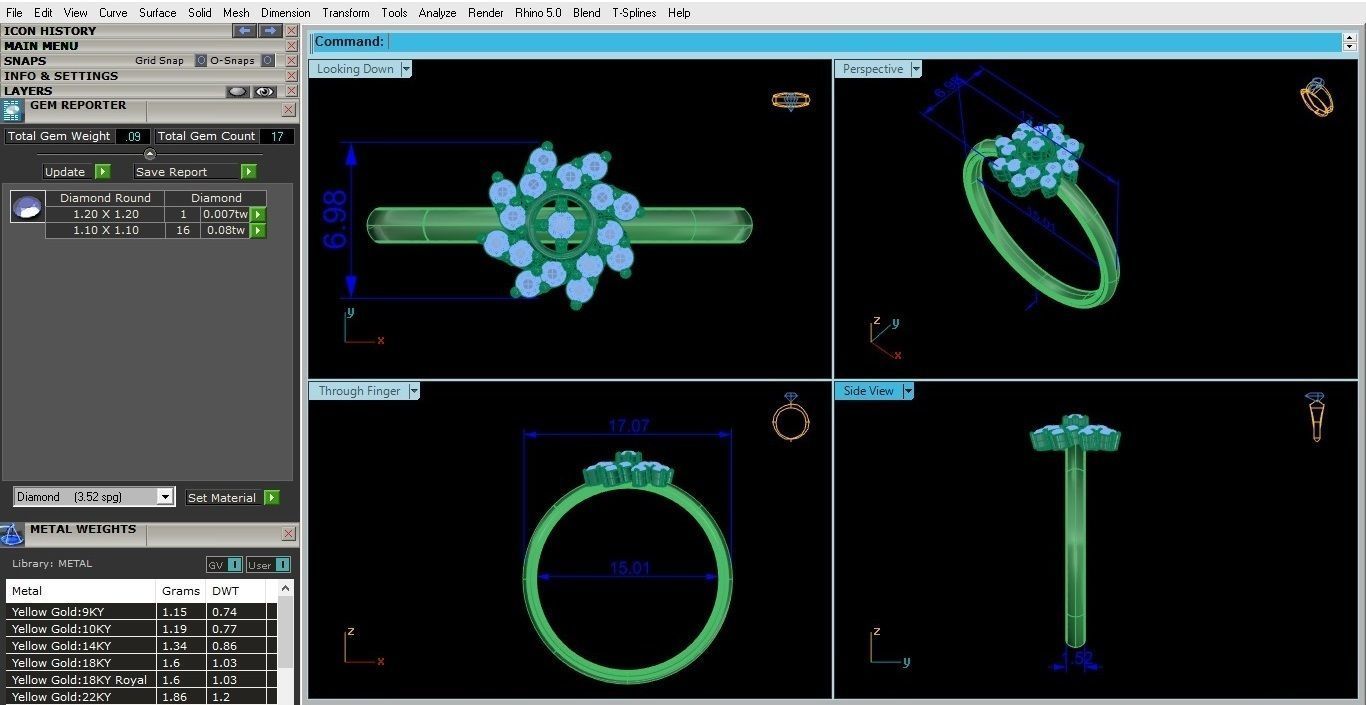The height and width of the screenshot is (705, 1366).
Task: Open the Through Finger viewport dropdown
Action: 414,391
